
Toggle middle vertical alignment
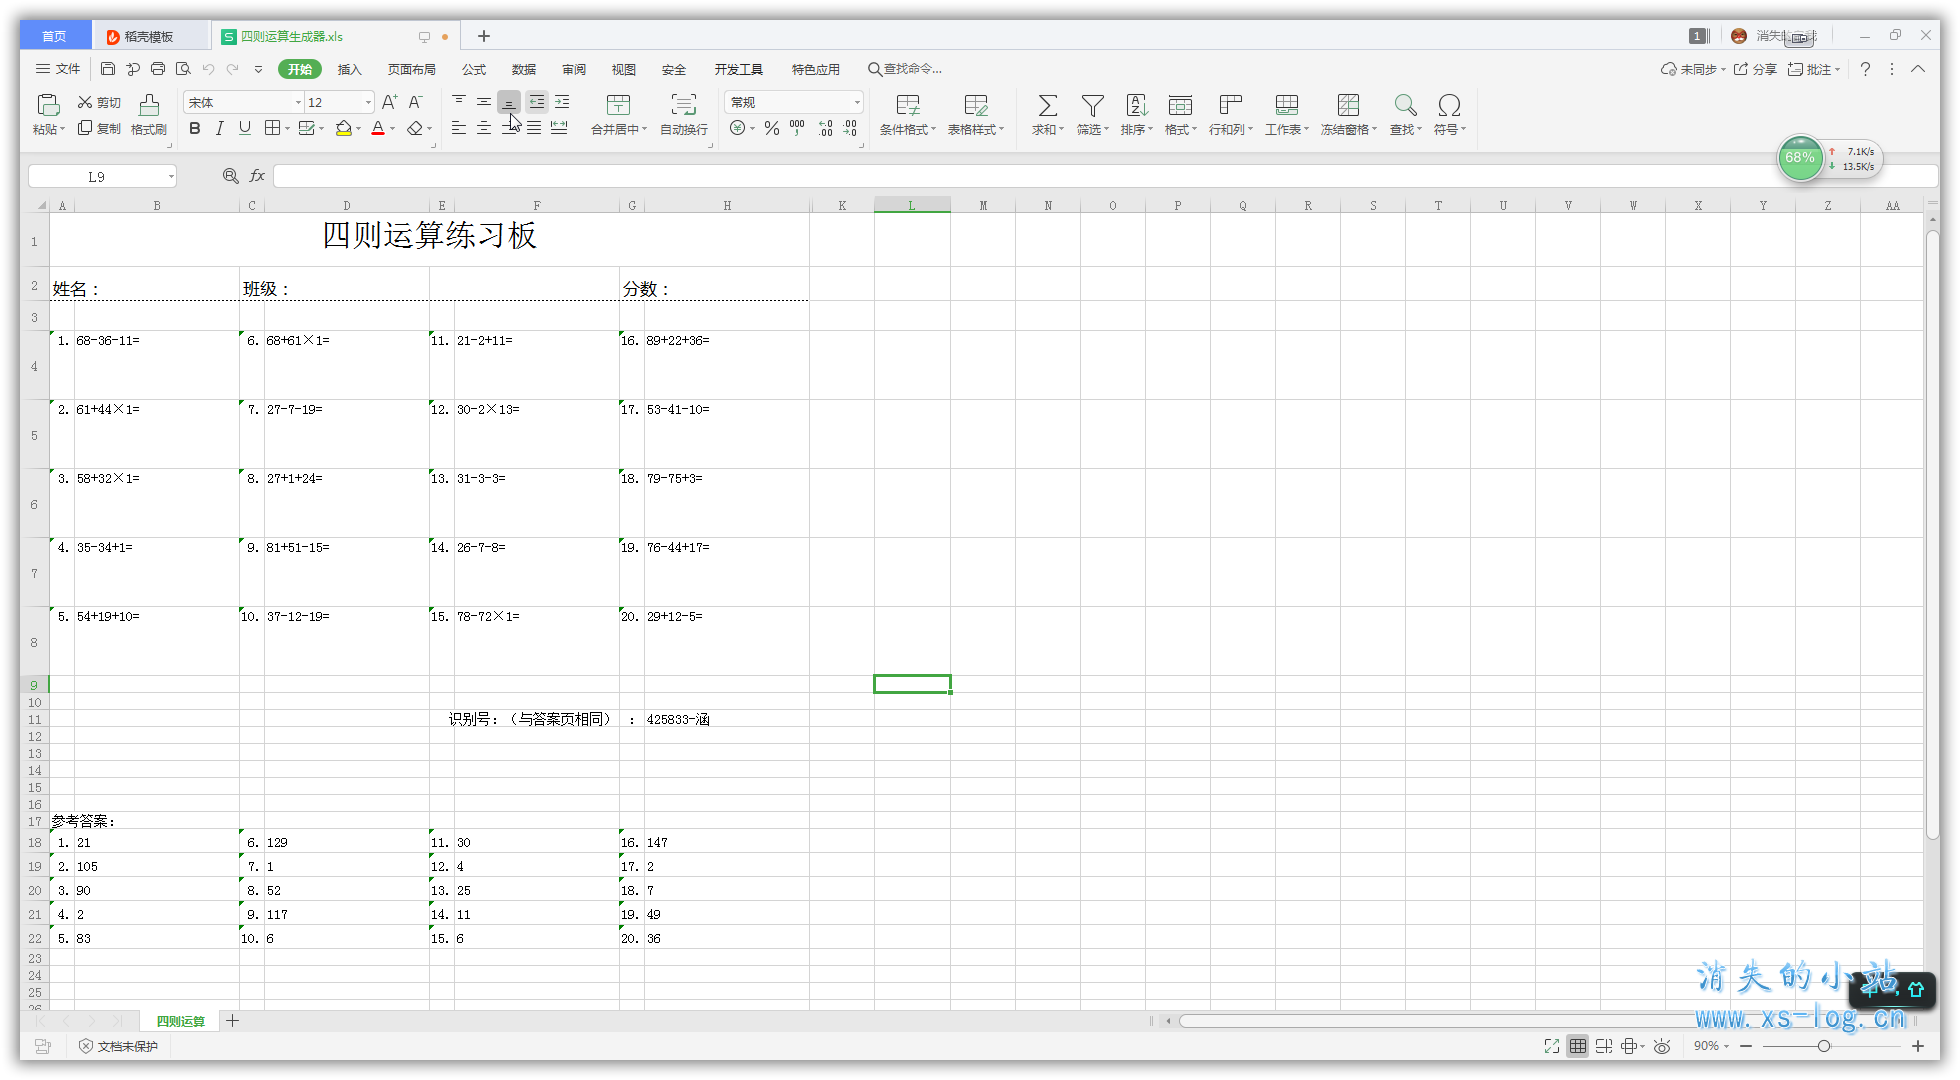point(484,101)
